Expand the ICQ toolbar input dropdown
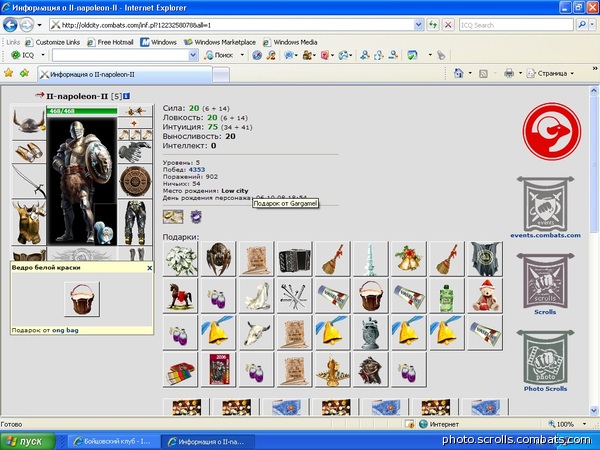 click(x=193, y=55)
